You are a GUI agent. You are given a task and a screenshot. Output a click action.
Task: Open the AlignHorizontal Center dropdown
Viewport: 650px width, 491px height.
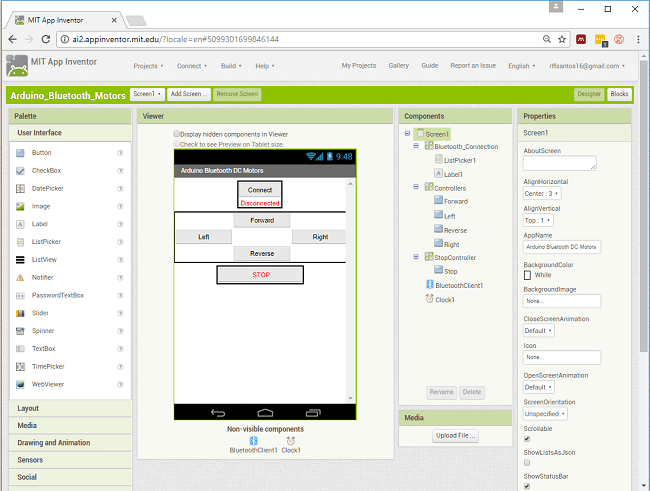[542, 193]
